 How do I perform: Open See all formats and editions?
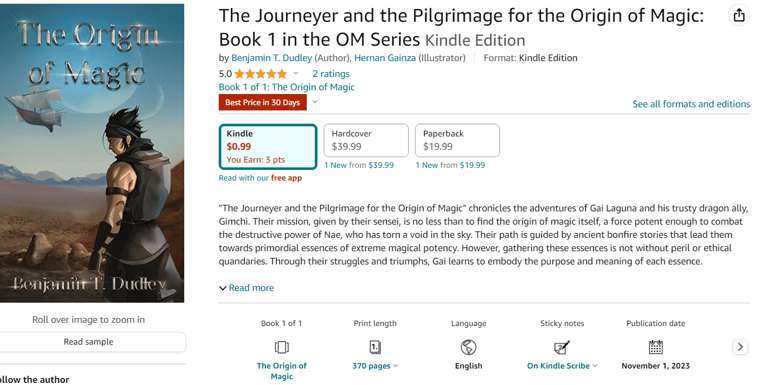[x=691, y=104]
